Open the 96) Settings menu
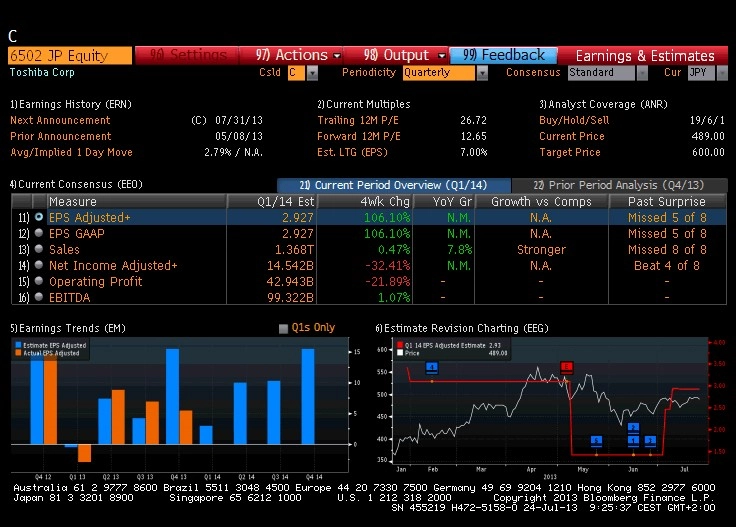 tap(188, 55)
